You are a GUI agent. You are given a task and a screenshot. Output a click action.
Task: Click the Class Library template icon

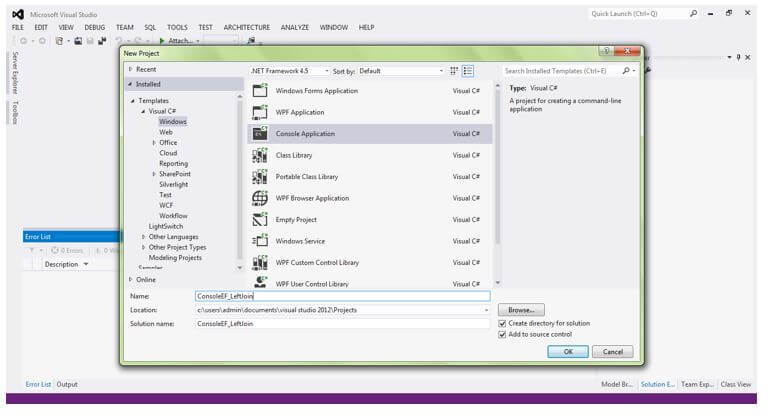pyautogui.click(x=260, y=155)
